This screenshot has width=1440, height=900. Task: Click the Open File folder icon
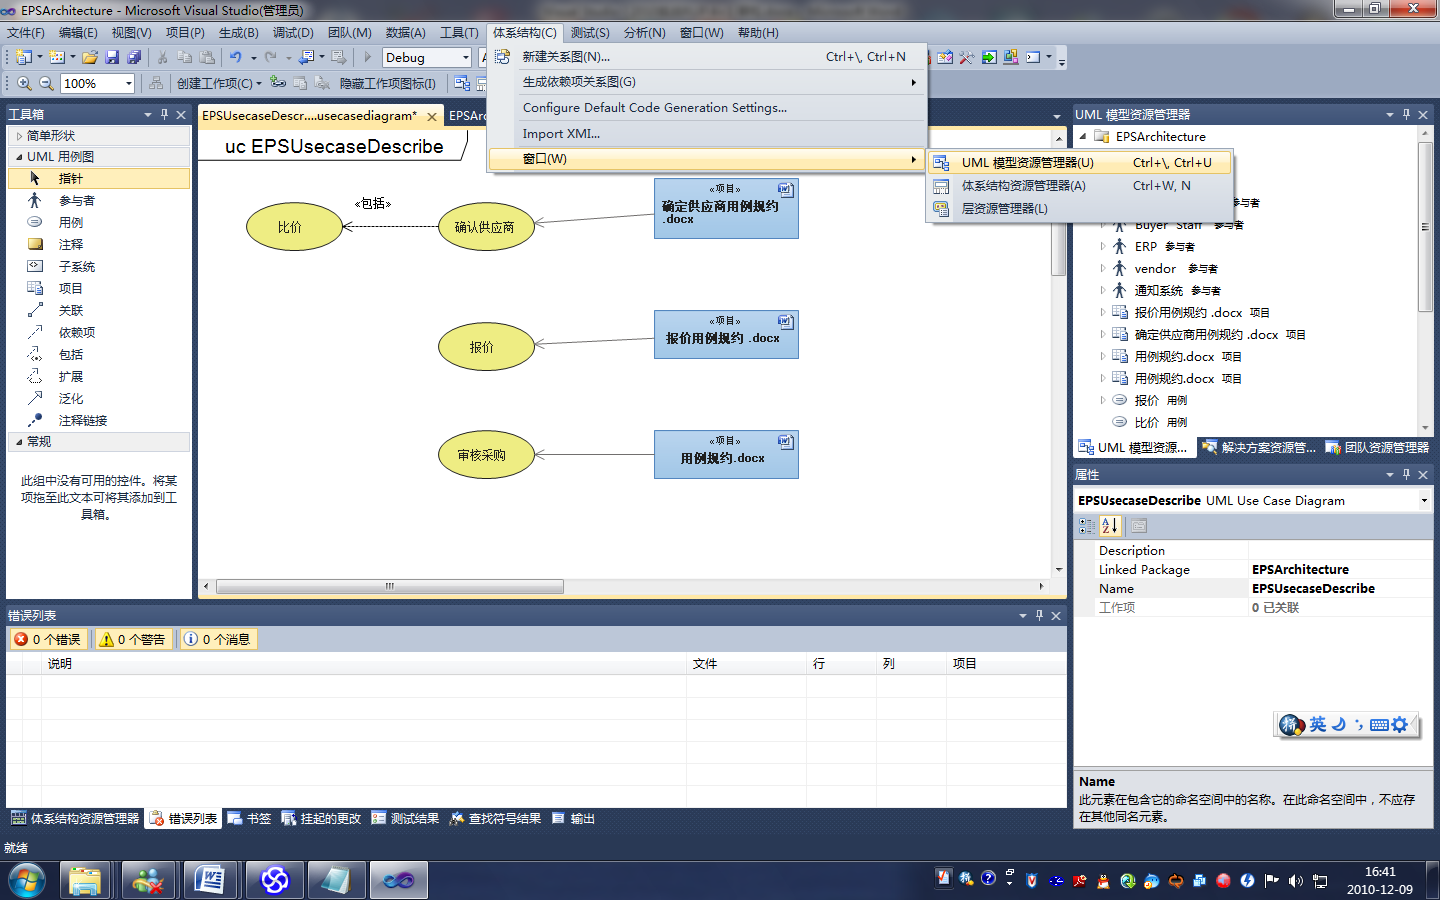click(x=90, y=57)
